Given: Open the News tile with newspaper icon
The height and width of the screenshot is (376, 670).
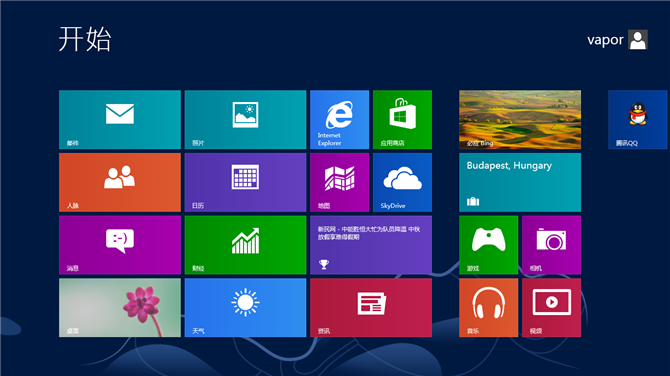Looking at the screenshot, I should pyautogui.click(x=371, y=308).
